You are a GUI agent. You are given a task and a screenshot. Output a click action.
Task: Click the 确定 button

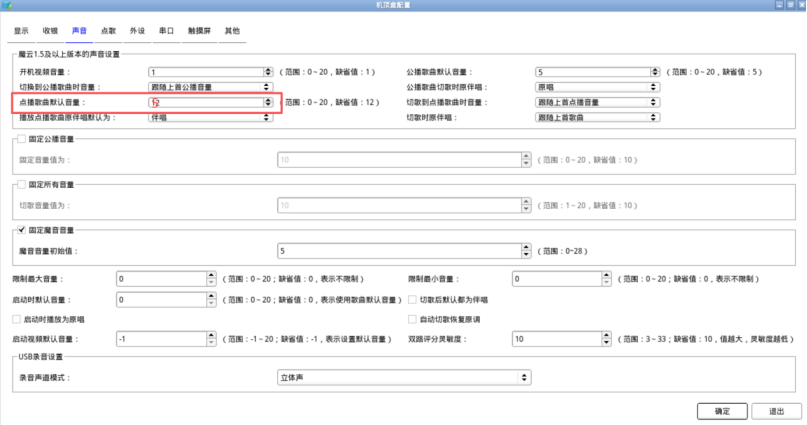coord(722,411)
